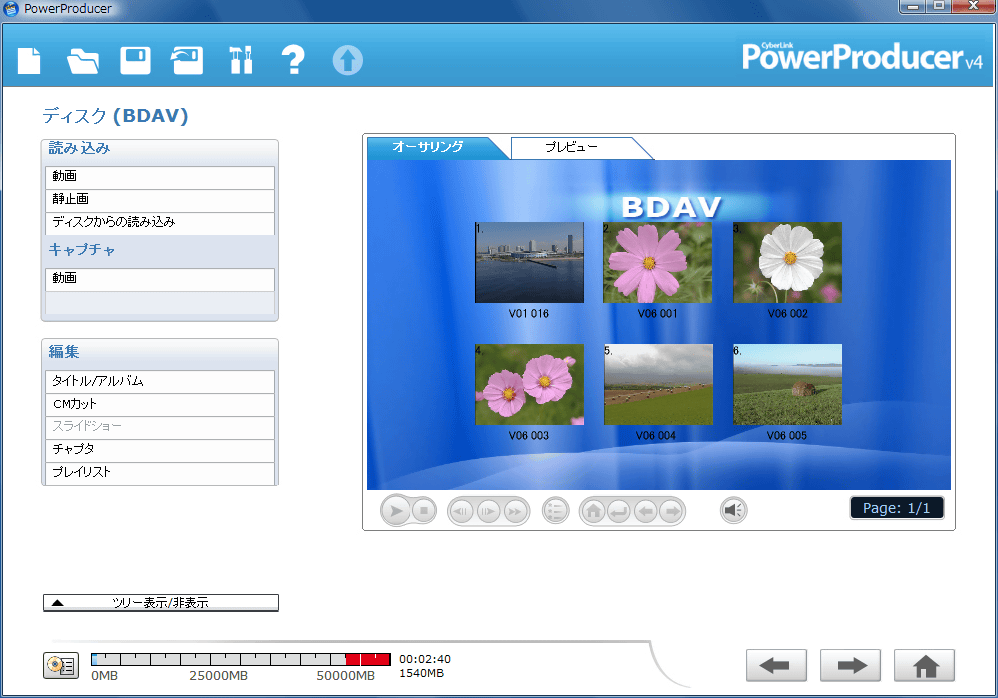Screen dimensions: 998x698
Task: Click the 00:02:40 duration readout
Action: (x=425, y=659)
